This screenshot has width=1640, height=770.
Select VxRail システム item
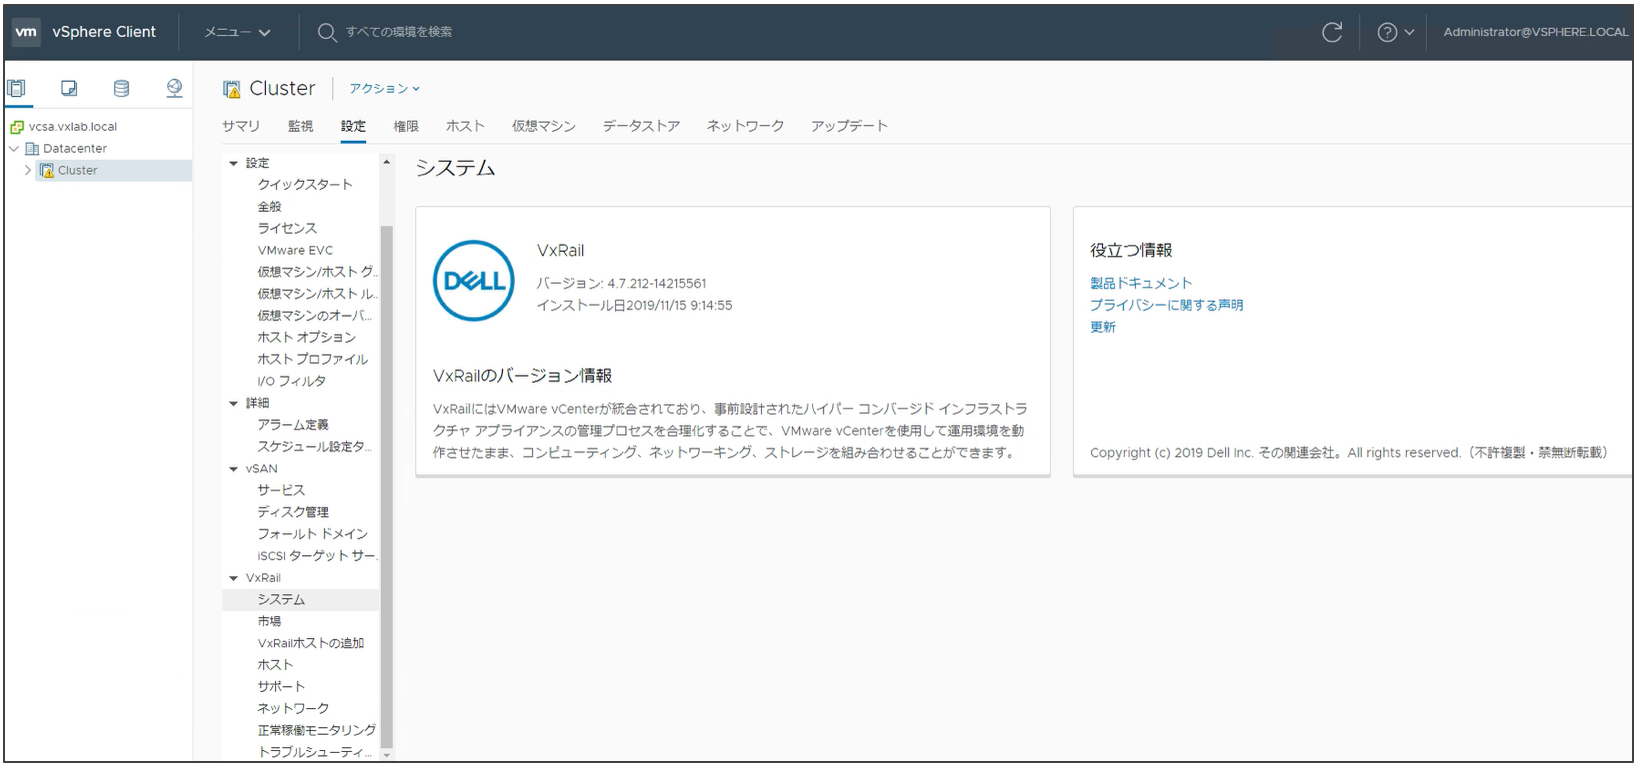pyautogui.click(x=300, y=600)
